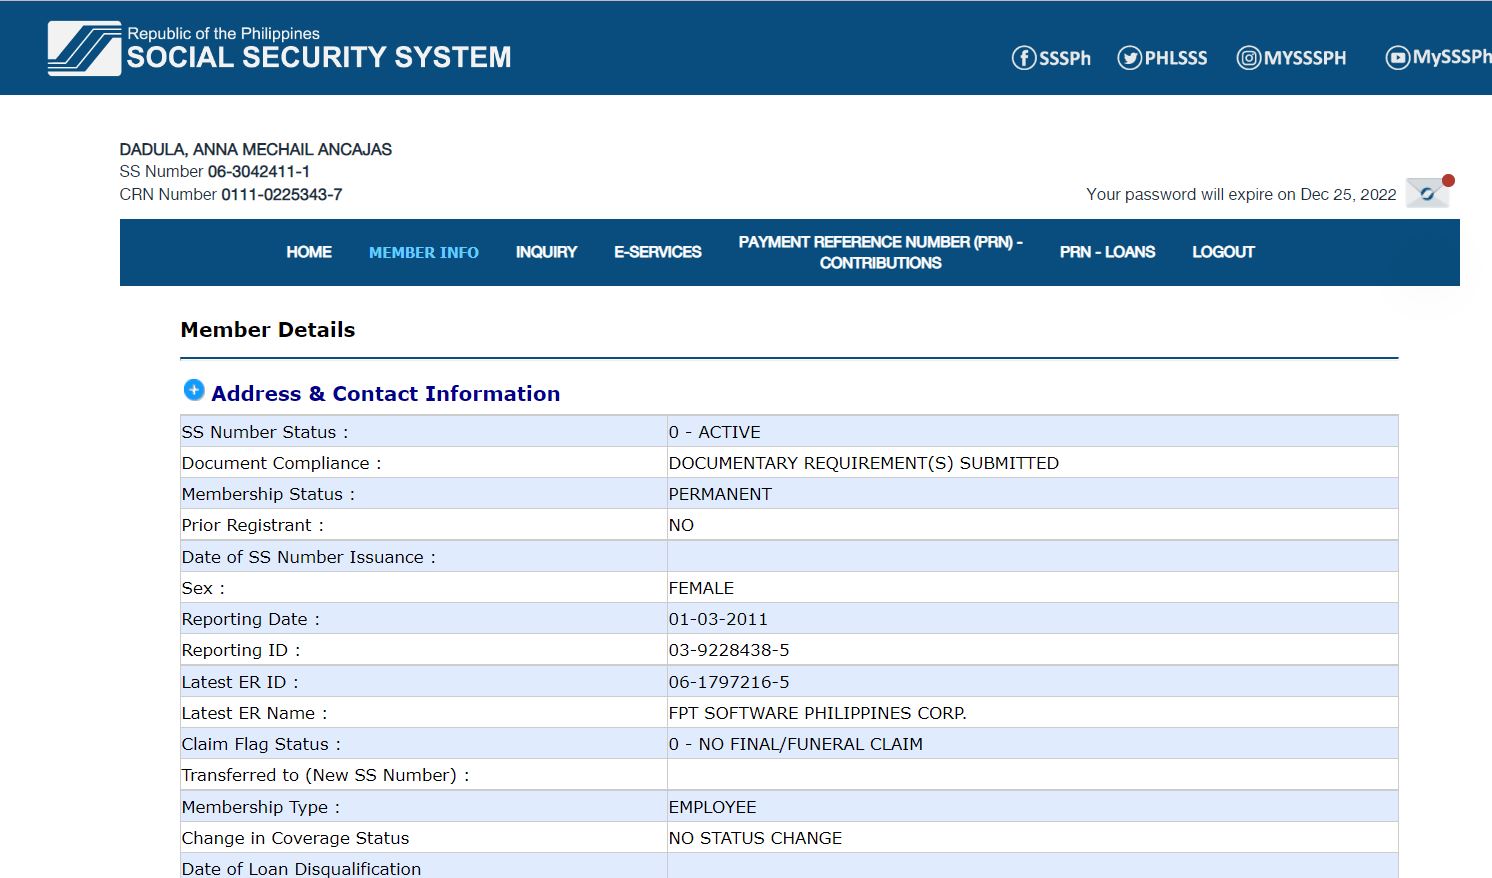The width and height of the screenshot is (1492, 878).
Task: Expand Address & Contact Information plus icon
Action: click(194, 391)
